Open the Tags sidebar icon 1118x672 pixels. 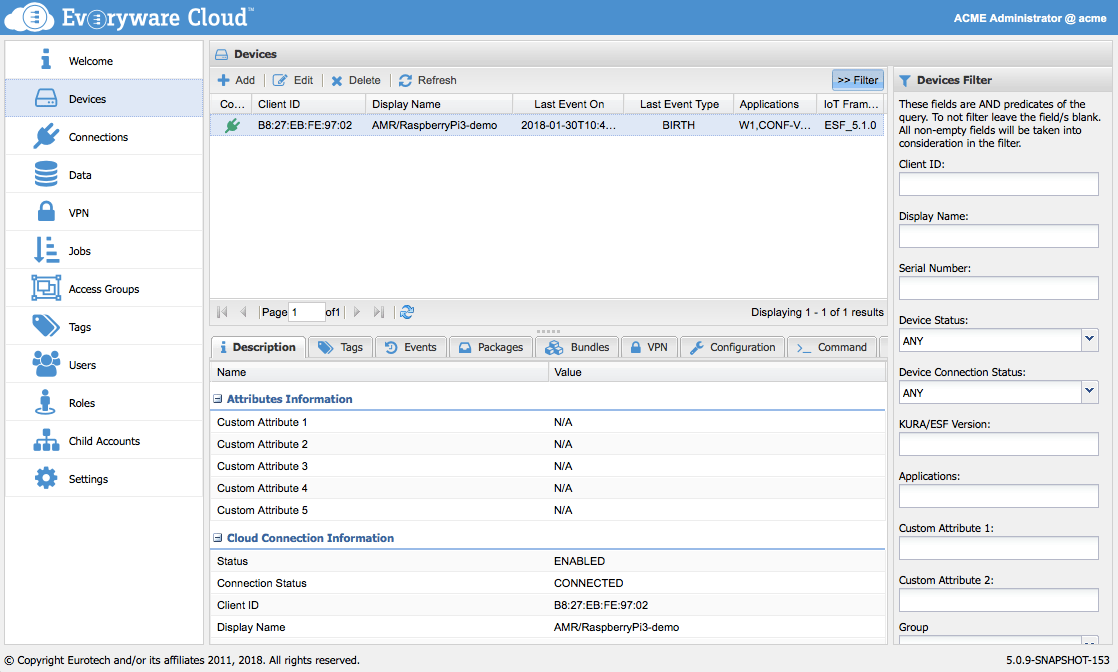pyautogui.click(x=46, y=326)
